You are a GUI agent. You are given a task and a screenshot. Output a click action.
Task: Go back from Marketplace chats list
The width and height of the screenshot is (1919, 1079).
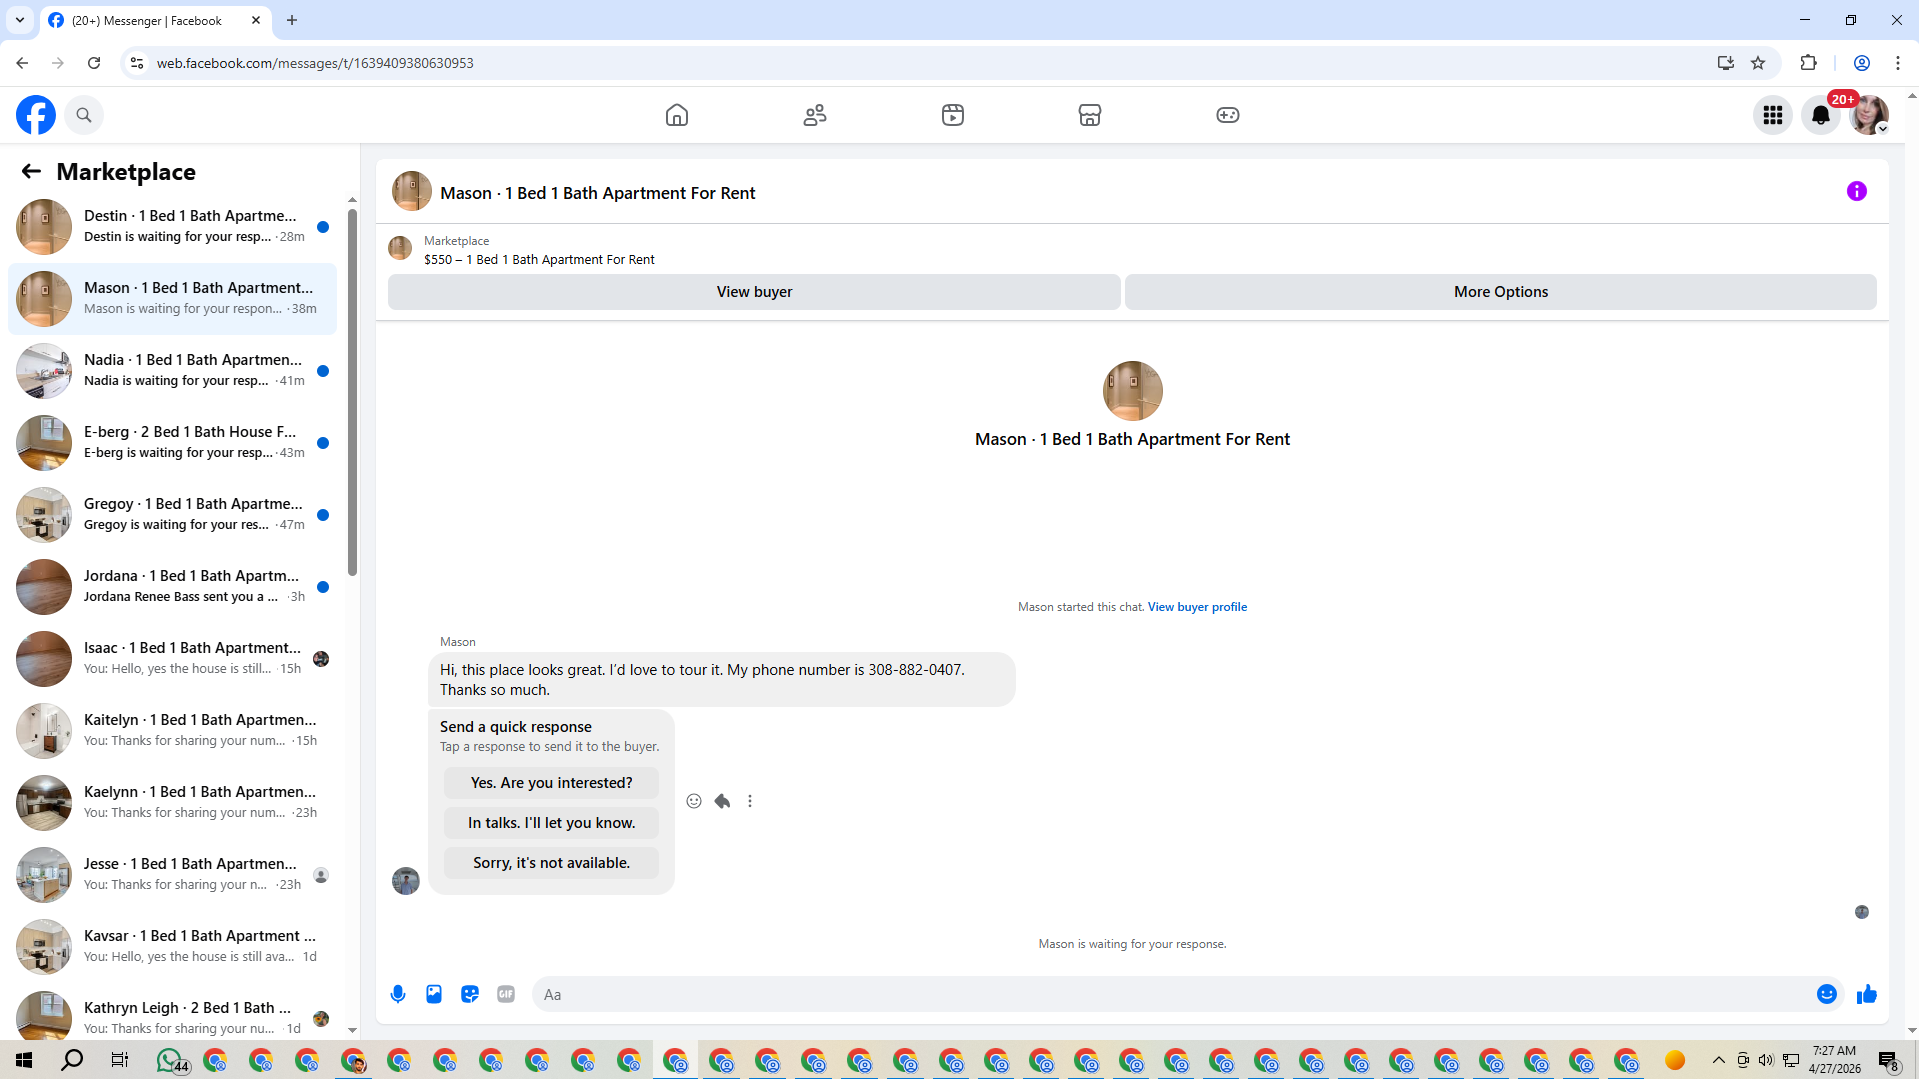[x=31, y=171]
